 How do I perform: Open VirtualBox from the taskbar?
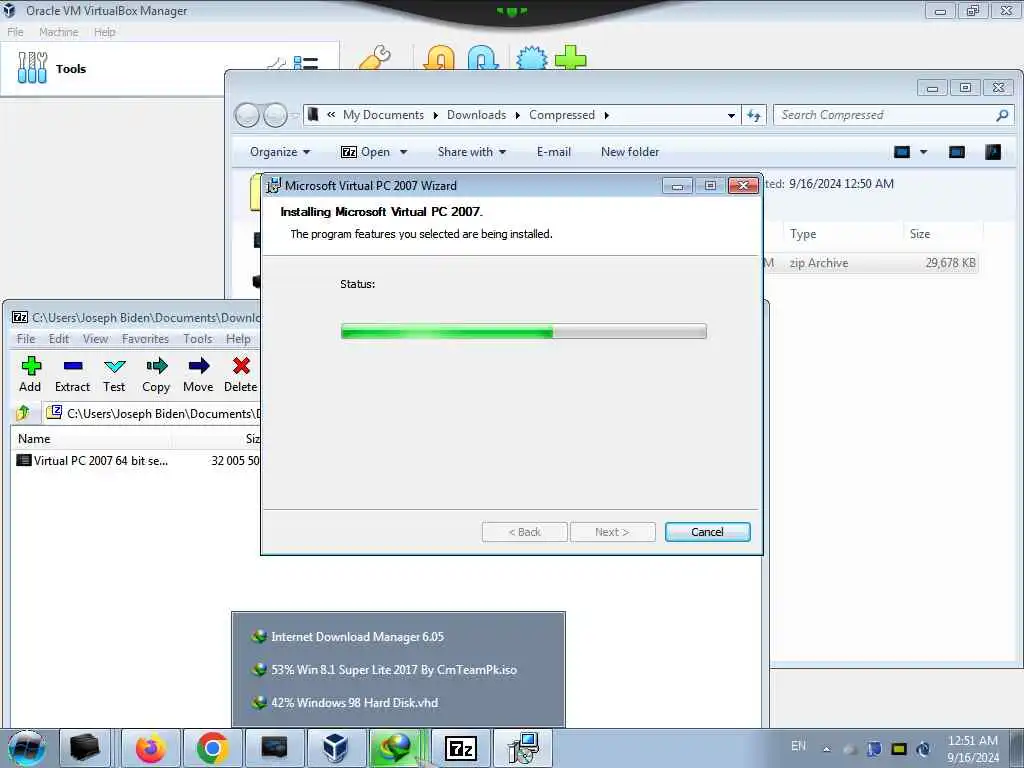coord(335,748)
